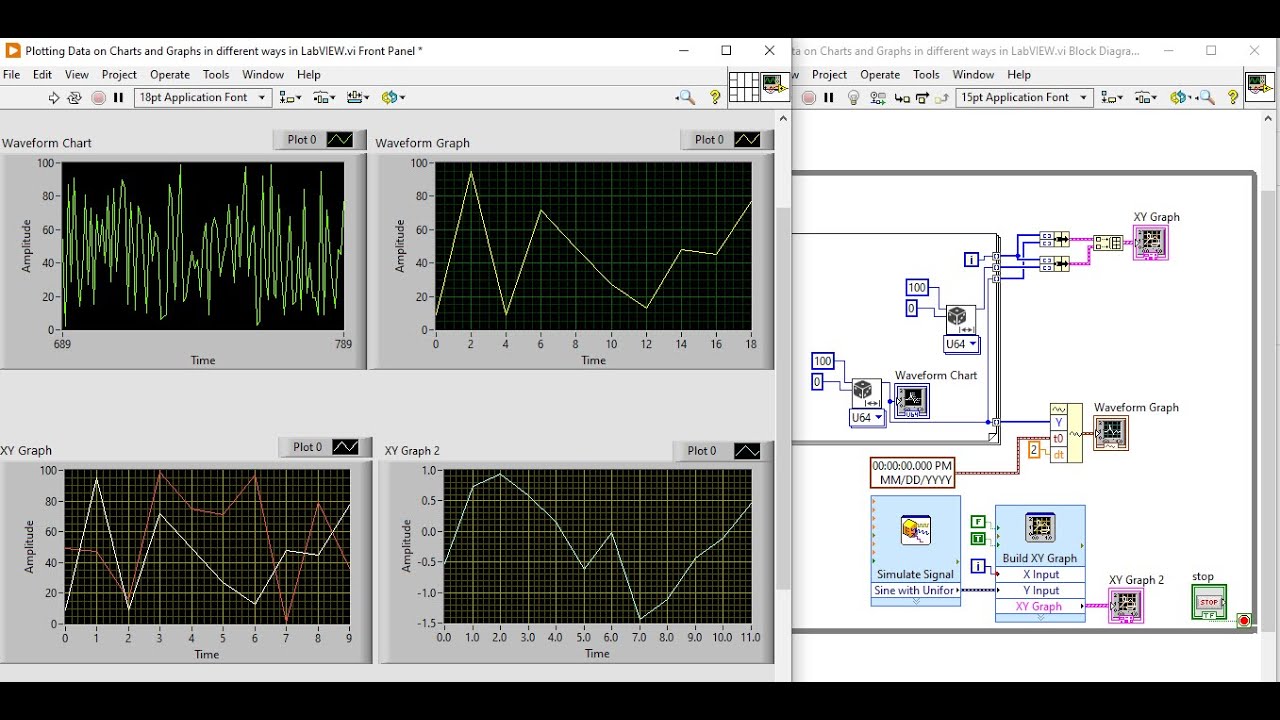1280x720 pixels.
Task: Click XY Graph Plot 0 legend
Action: pyautogui.click(x=325, y=447)
